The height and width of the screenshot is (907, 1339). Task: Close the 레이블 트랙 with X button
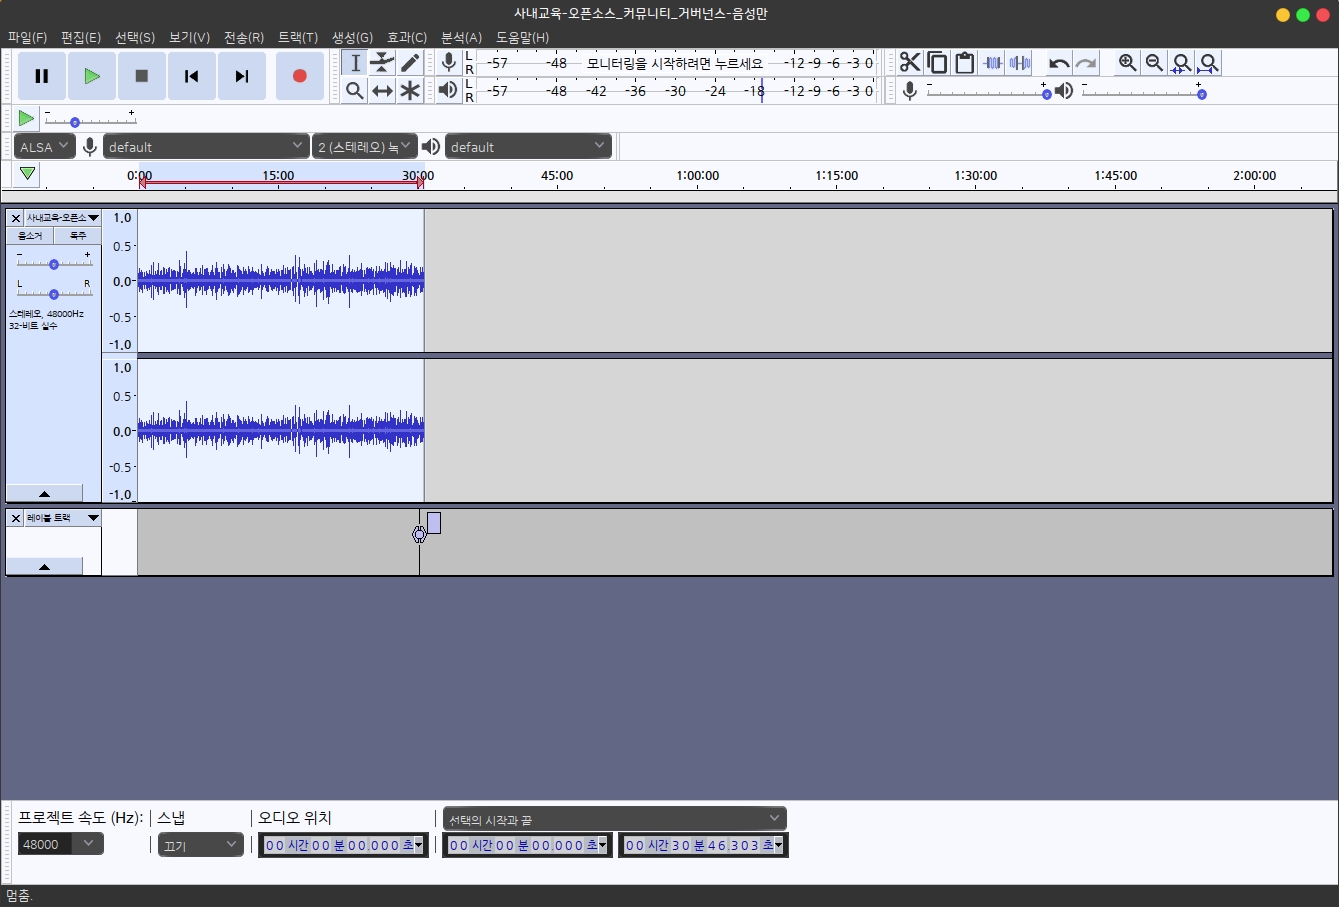pyautogui.click(x=15, y=518)
